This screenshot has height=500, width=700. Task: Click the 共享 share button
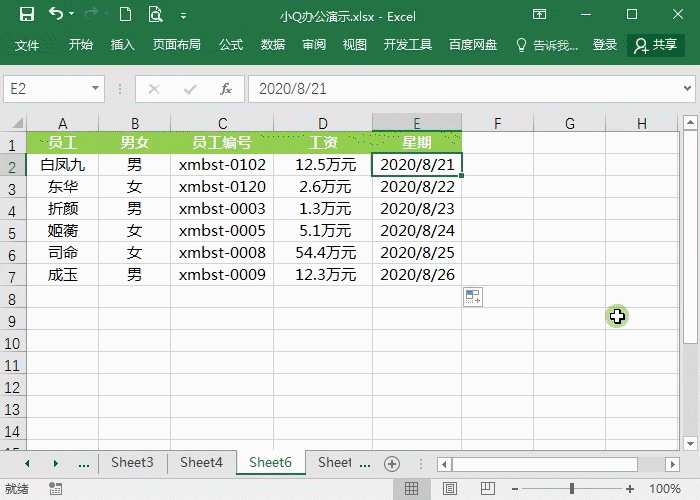pos(656,45)
